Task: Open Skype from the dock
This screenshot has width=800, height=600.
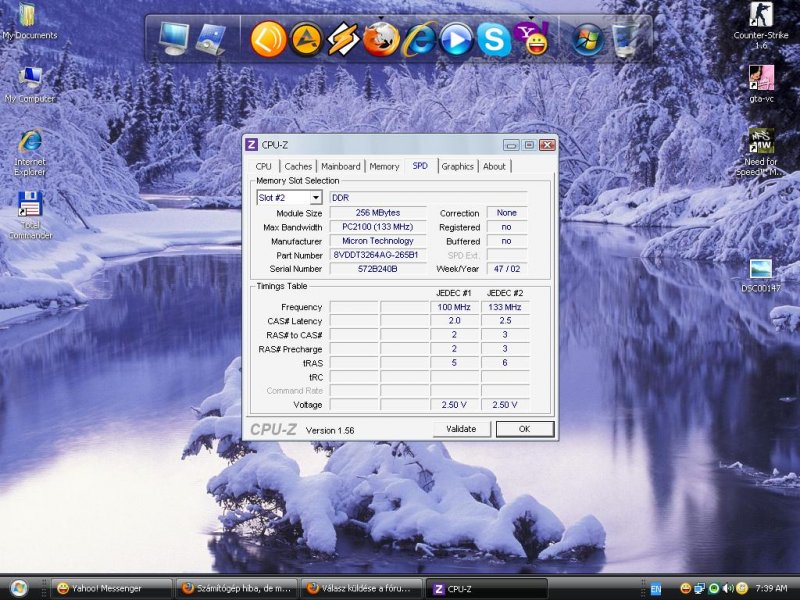Action: [493, 39]
